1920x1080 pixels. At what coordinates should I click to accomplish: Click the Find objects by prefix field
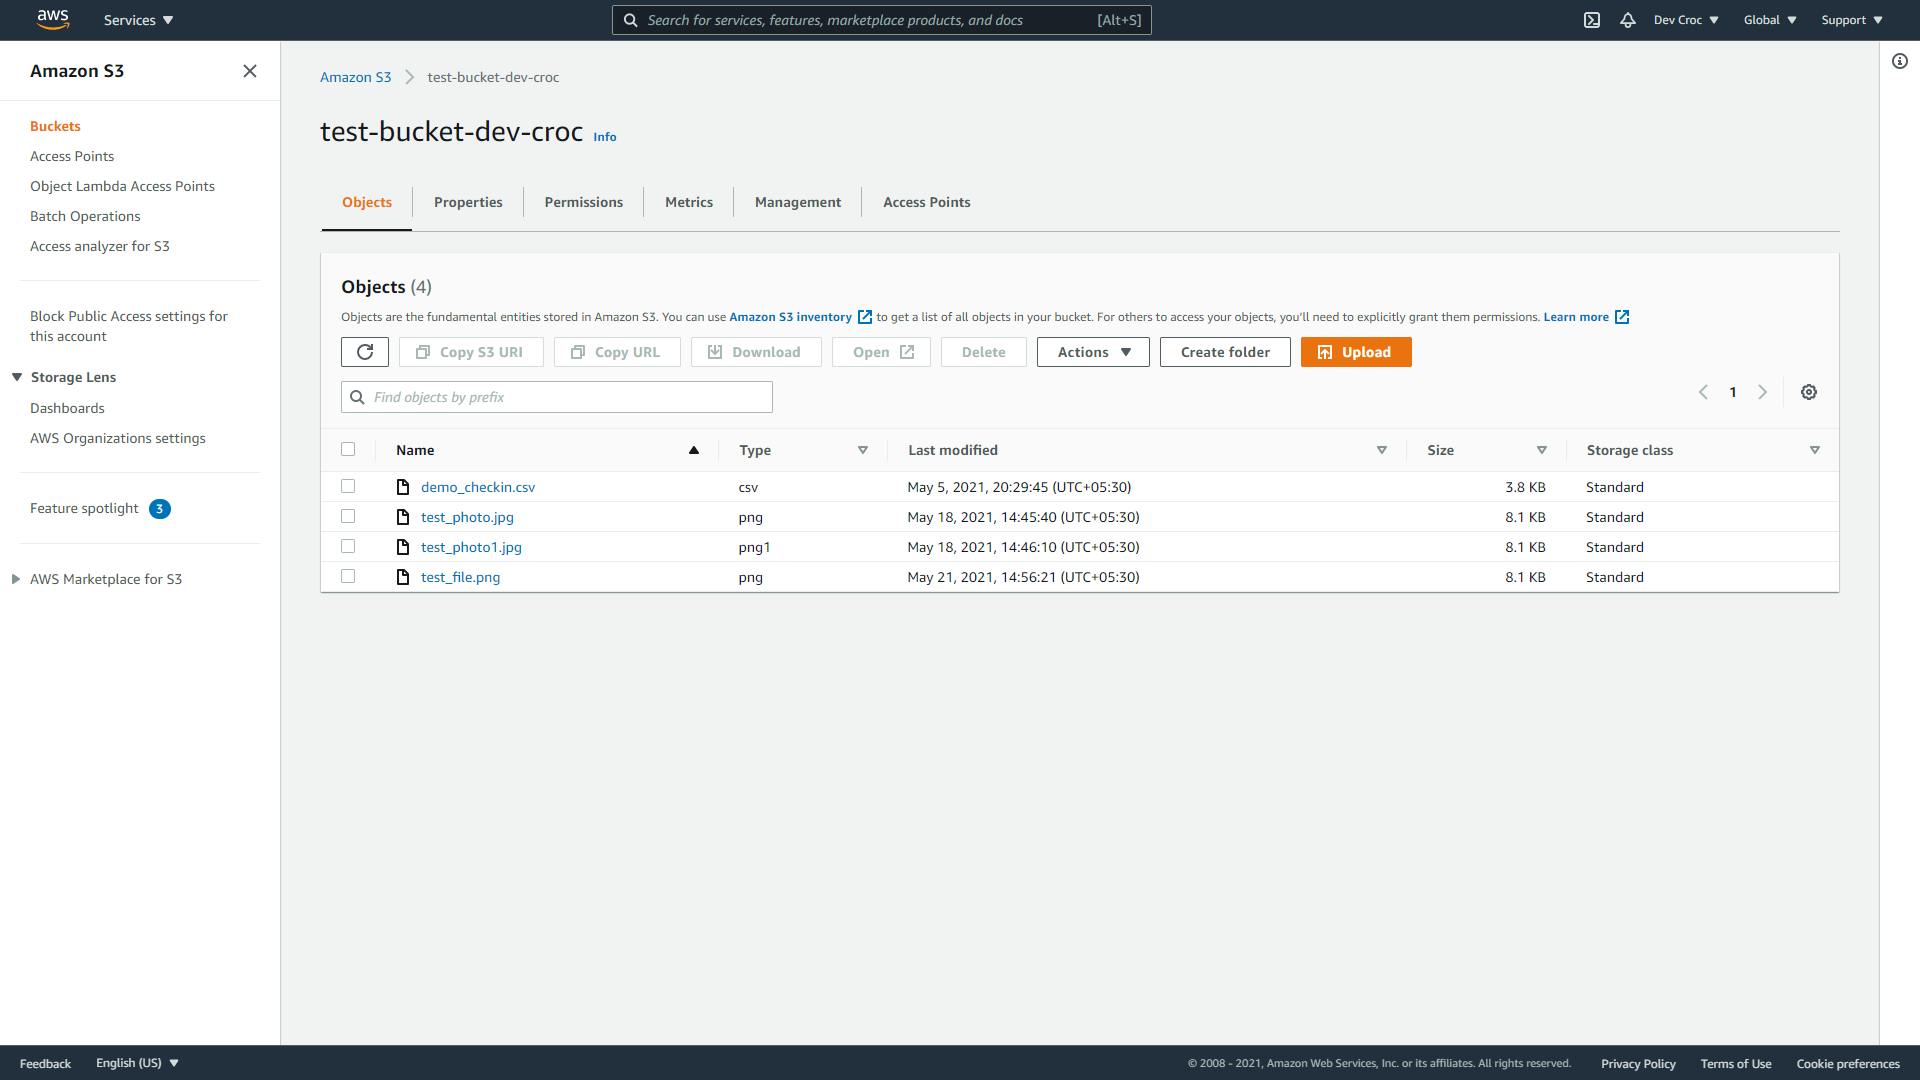[x=557, y=397]
